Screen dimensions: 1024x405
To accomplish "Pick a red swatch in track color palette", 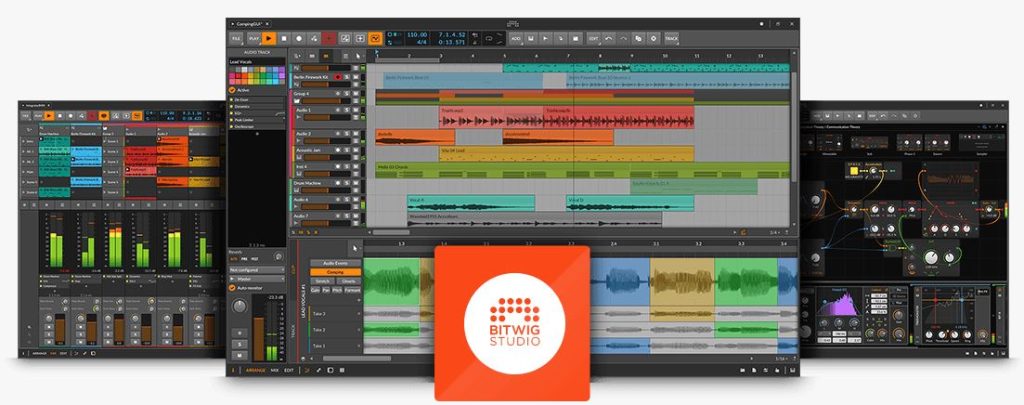I will tap(238, 76).
